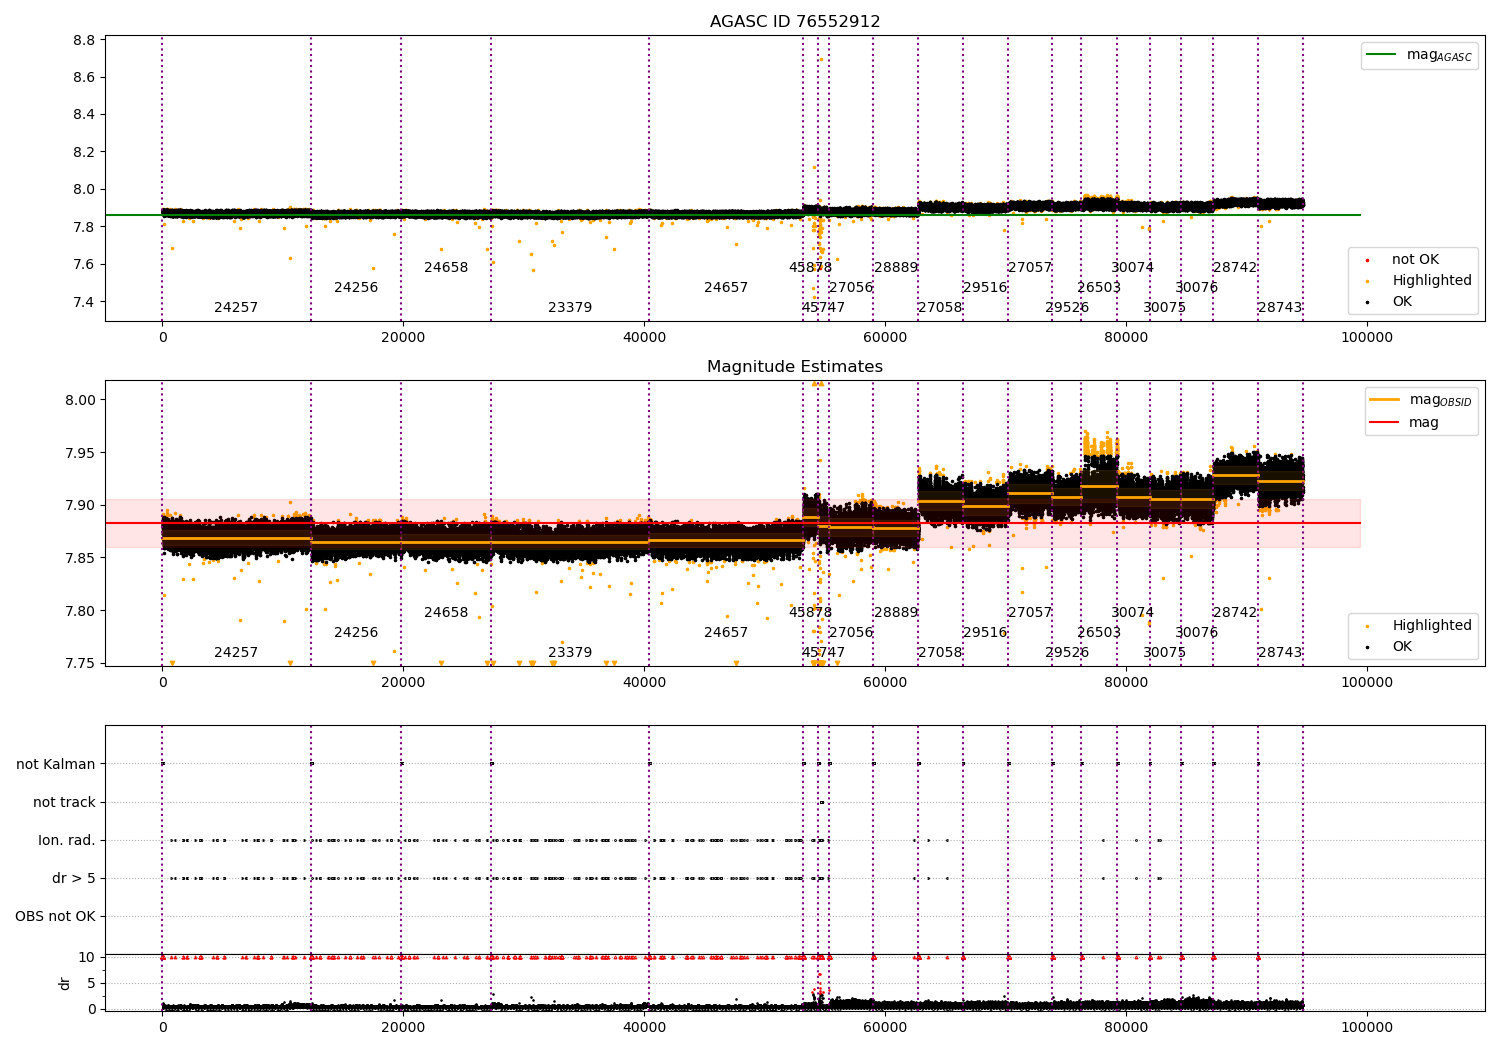The image size is (1500, 1050).
Task: Click 'not OK' legend entry in top plot
Action: coord(1415,260)
